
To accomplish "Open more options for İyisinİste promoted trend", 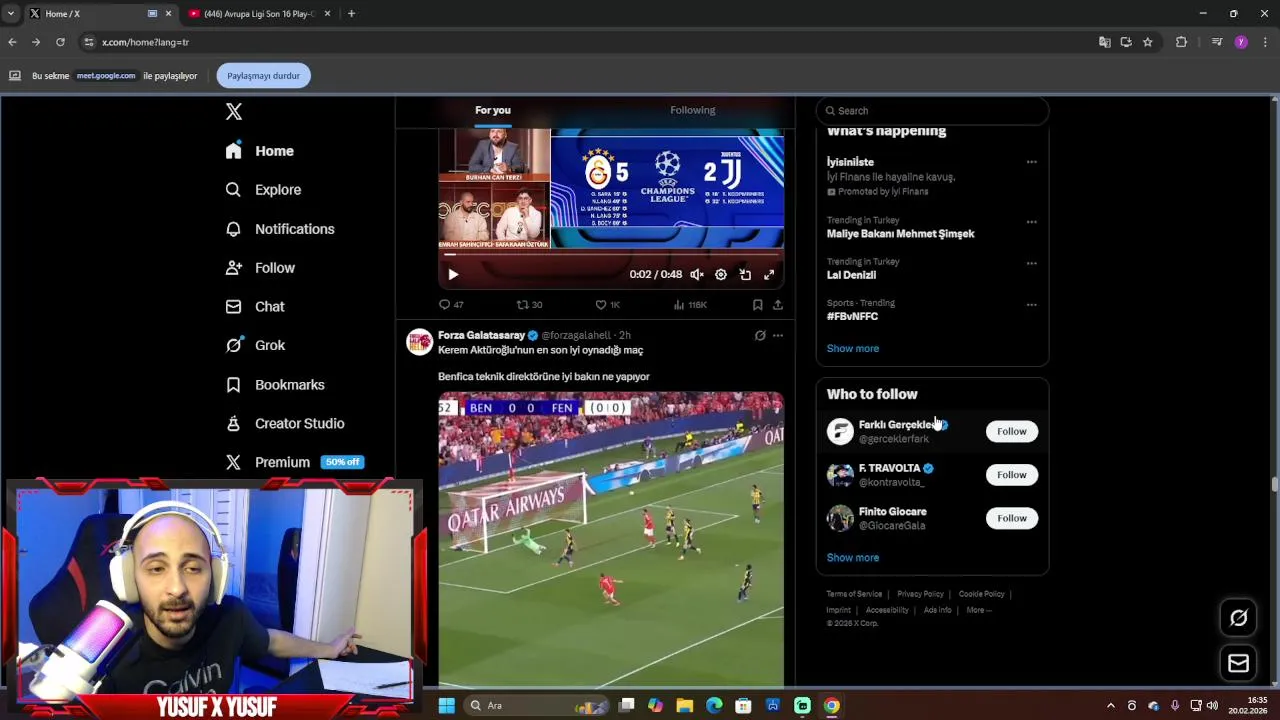I will [x=1031, y=162].
